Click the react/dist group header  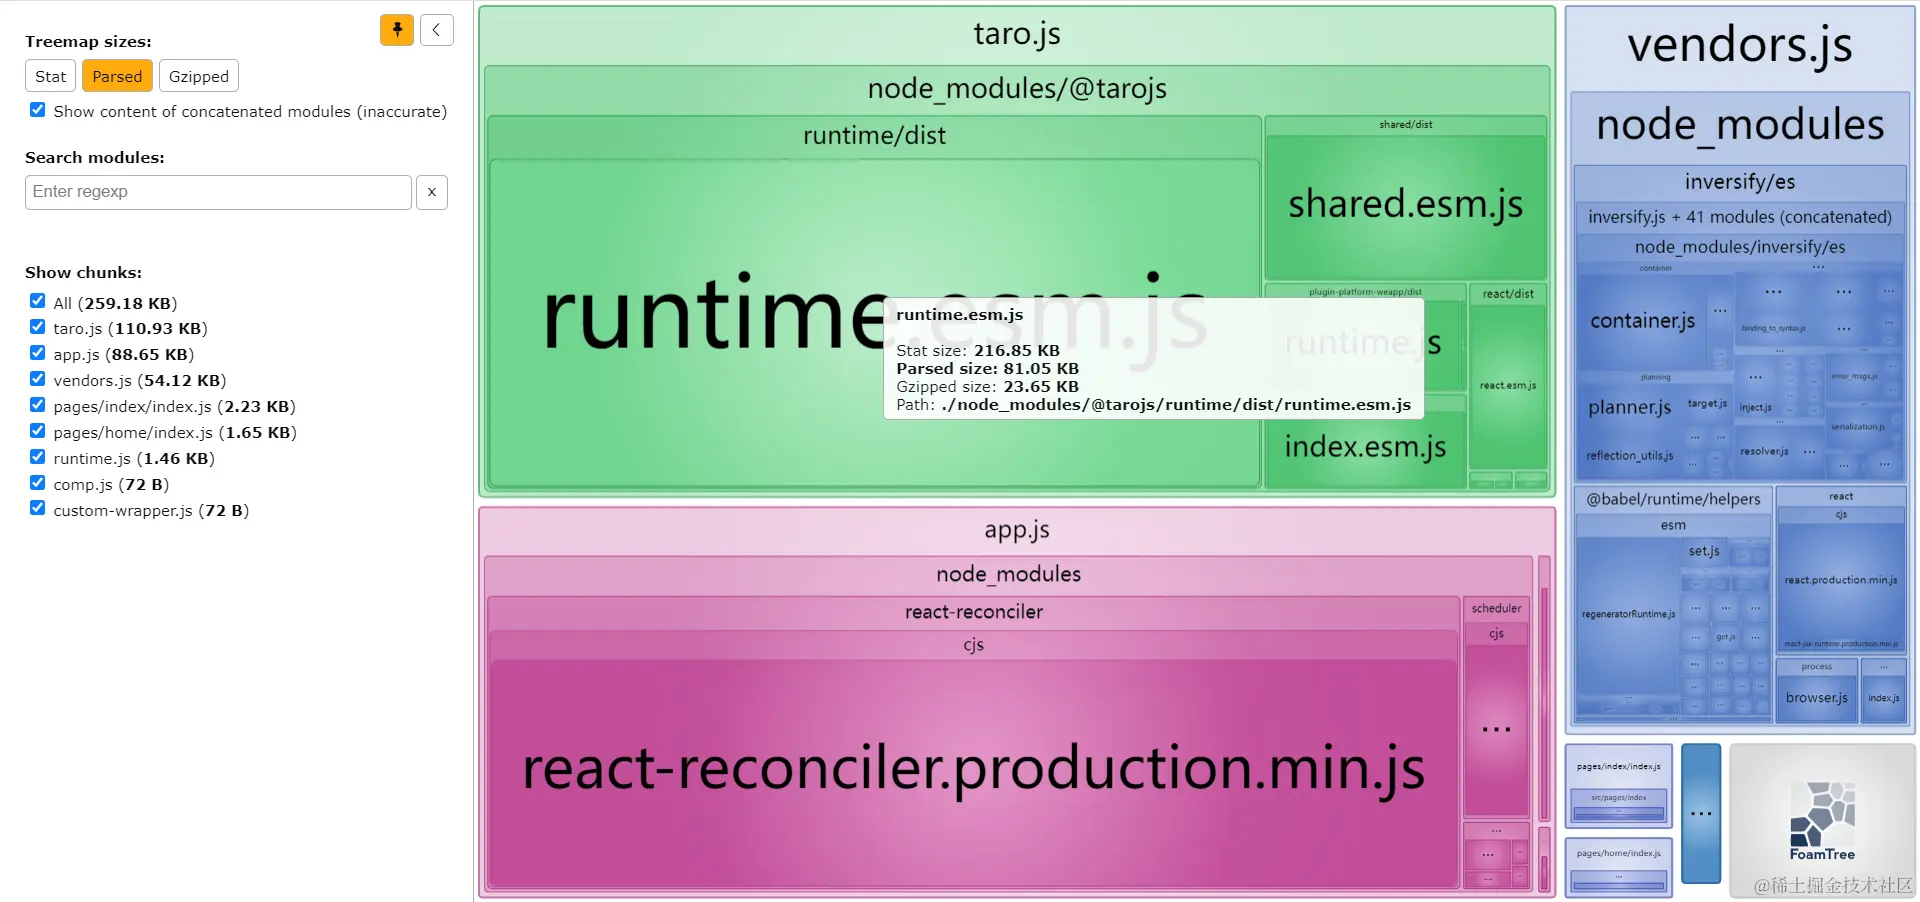(1508, 294)
